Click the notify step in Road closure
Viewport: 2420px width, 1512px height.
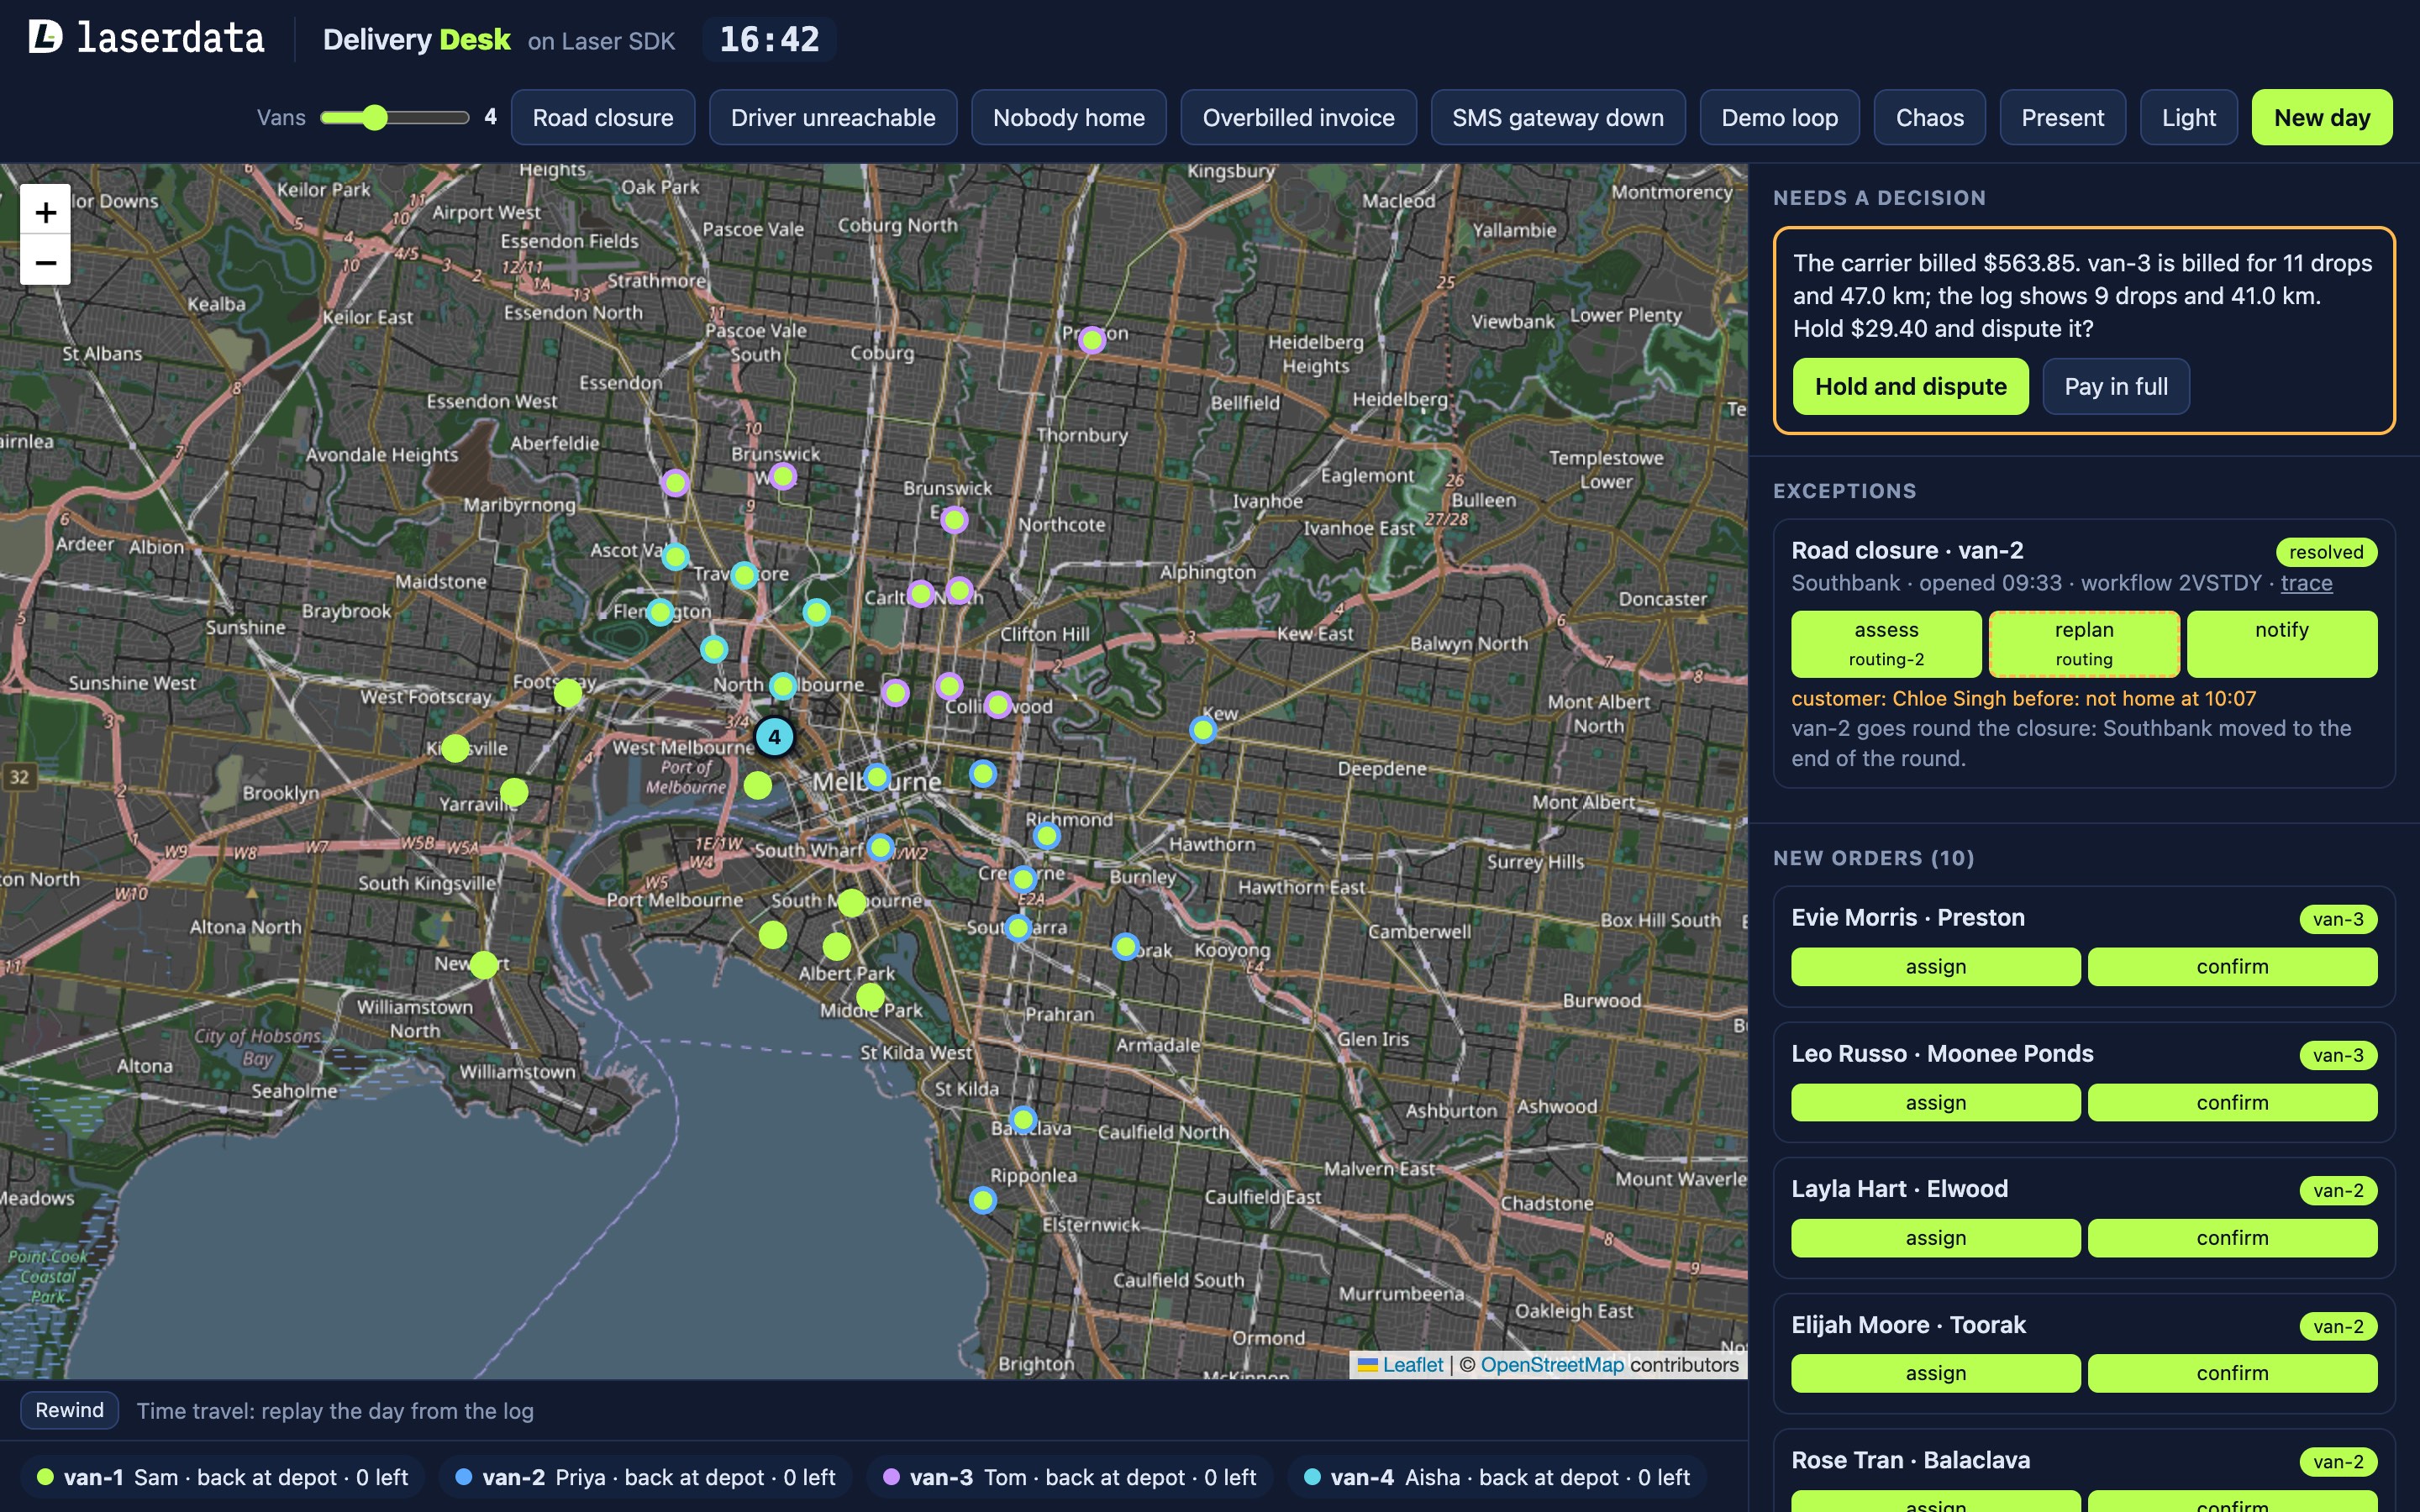pyautogui.click(x=2282, y=644)
